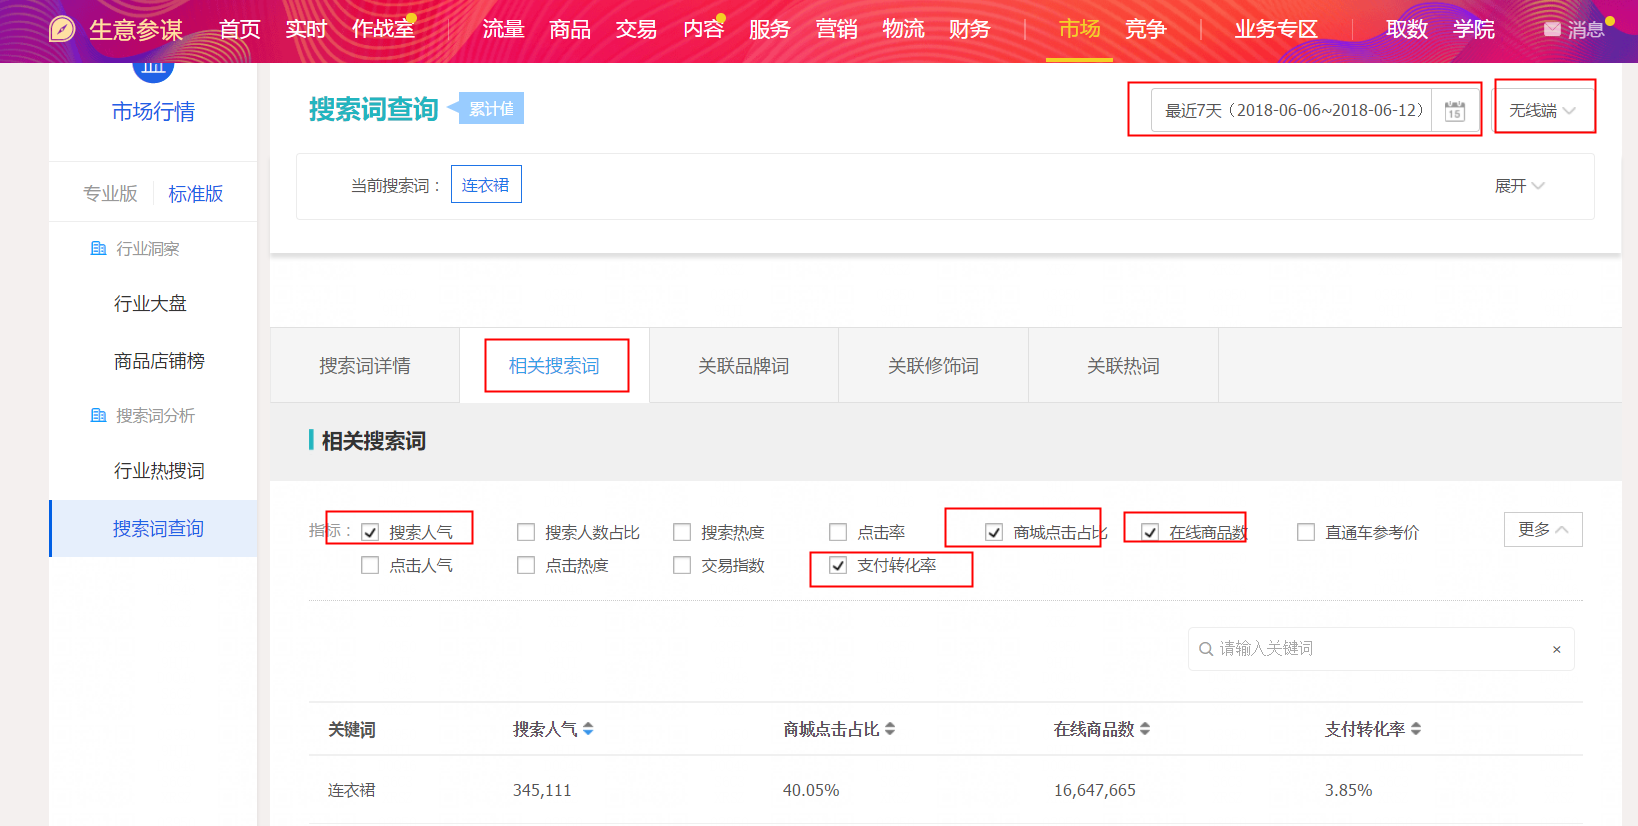Switch to 专业版 version link
1638x826 pixels.
point(110,194)
